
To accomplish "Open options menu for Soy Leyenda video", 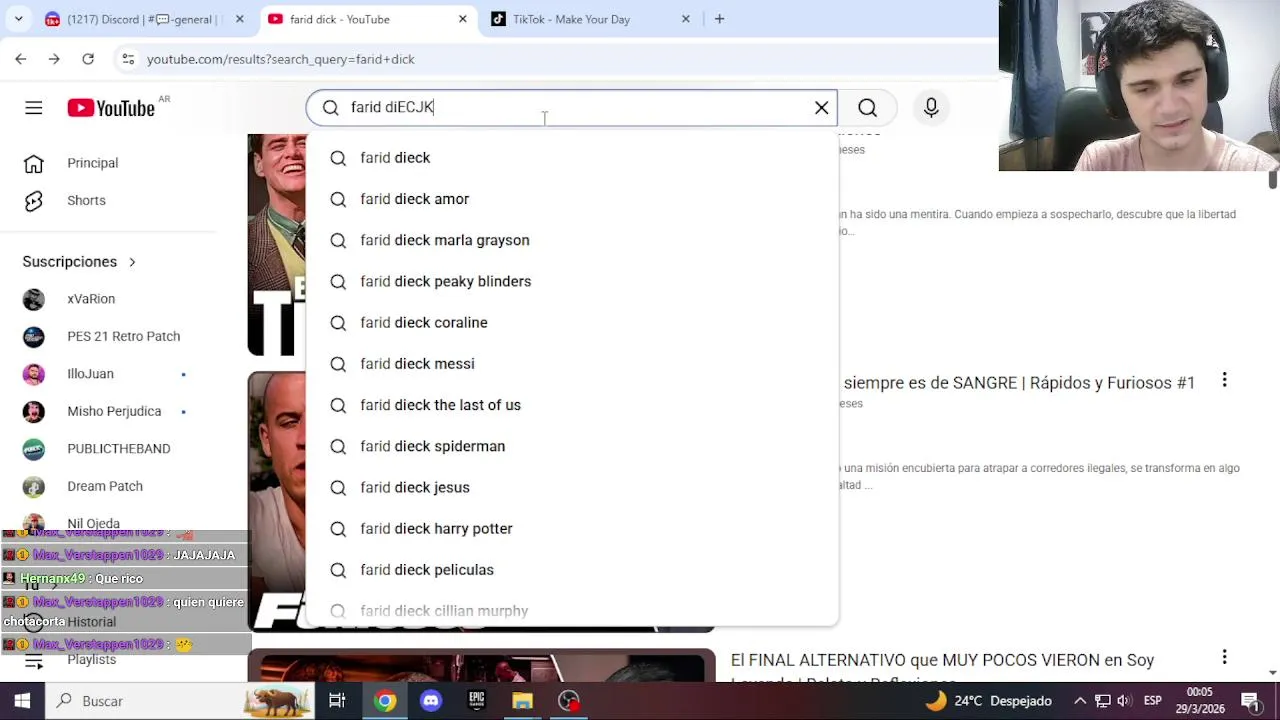I will 1224,657.
